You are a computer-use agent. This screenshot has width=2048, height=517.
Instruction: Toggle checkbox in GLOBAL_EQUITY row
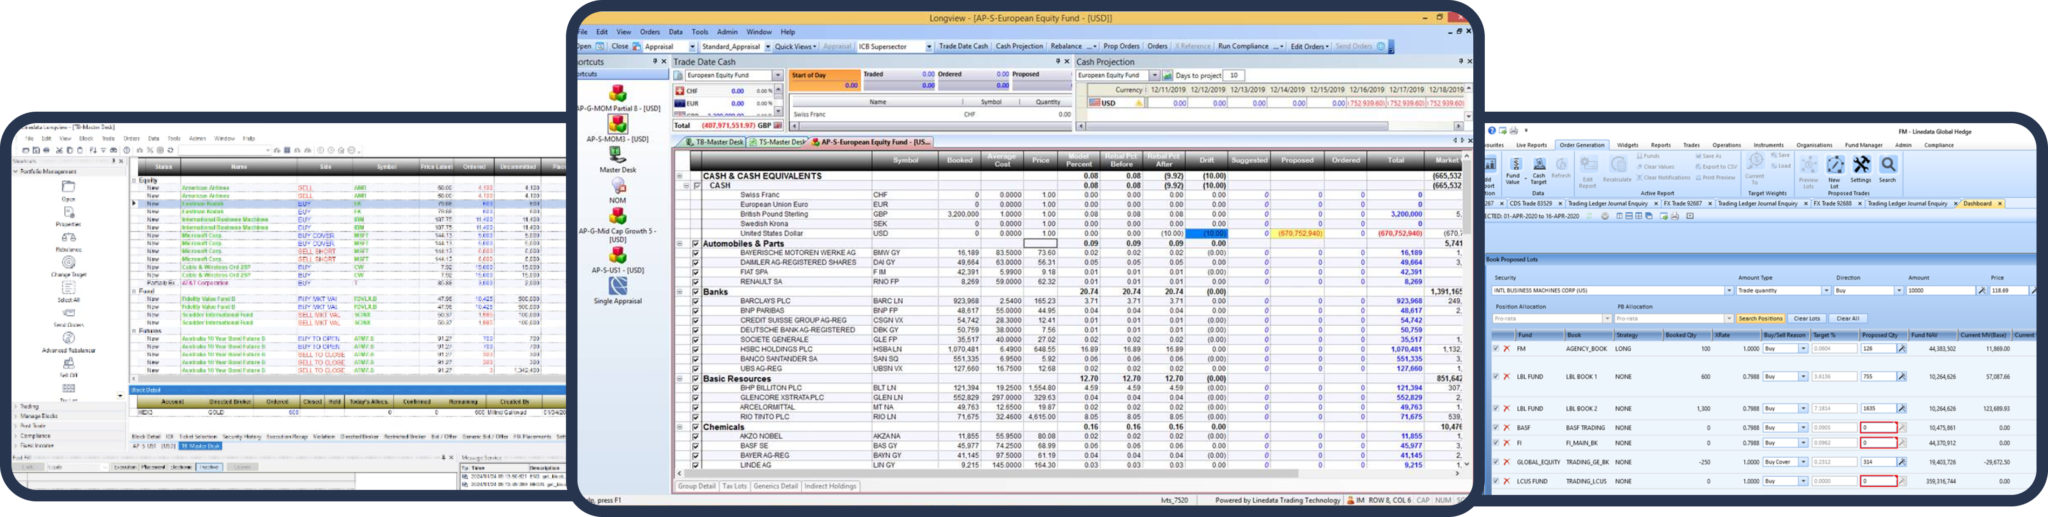tap(1496, 462)
